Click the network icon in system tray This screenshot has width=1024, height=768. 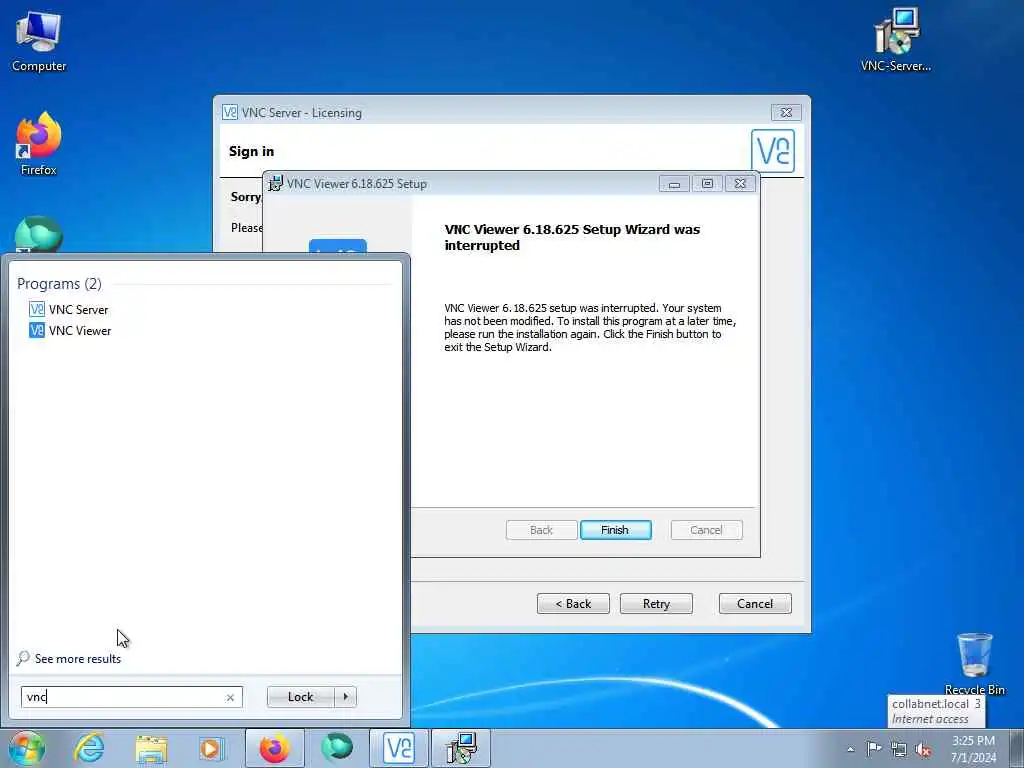click(899, 750)
